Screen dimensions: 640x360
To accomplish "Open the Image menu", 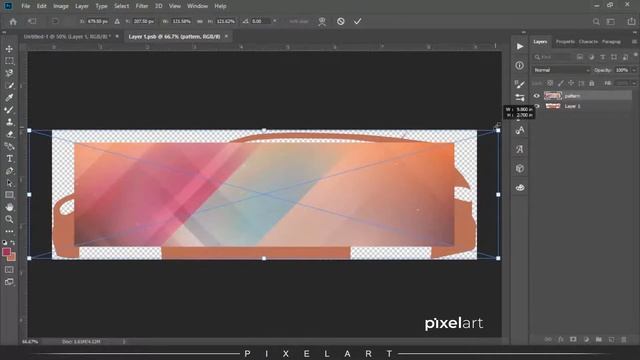I will tap(61, 6).
